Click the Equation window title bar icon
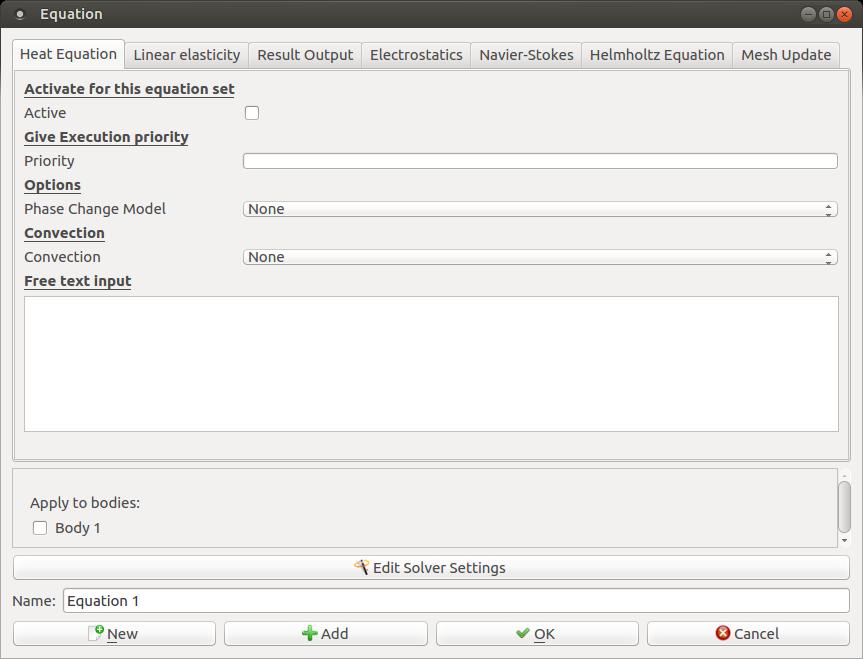The image size is (863, 659). pyautogui.click(x=20, y=14)
